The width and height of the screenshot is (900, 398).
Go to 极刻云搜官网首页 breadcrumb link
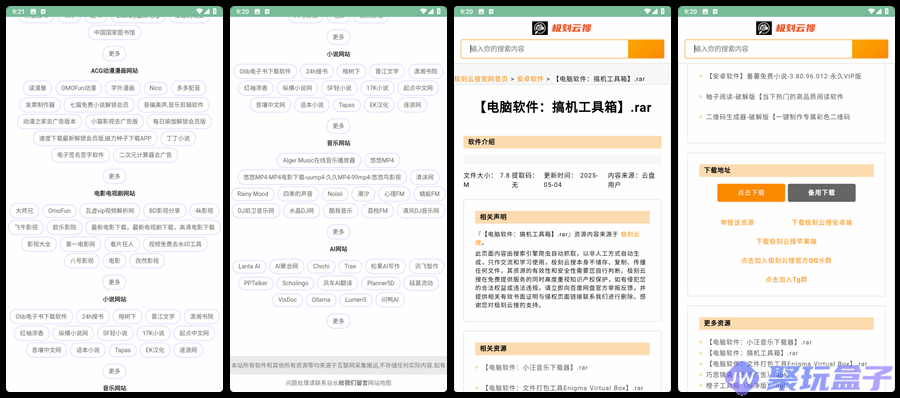pyautogui.click(x=481, y=79)
